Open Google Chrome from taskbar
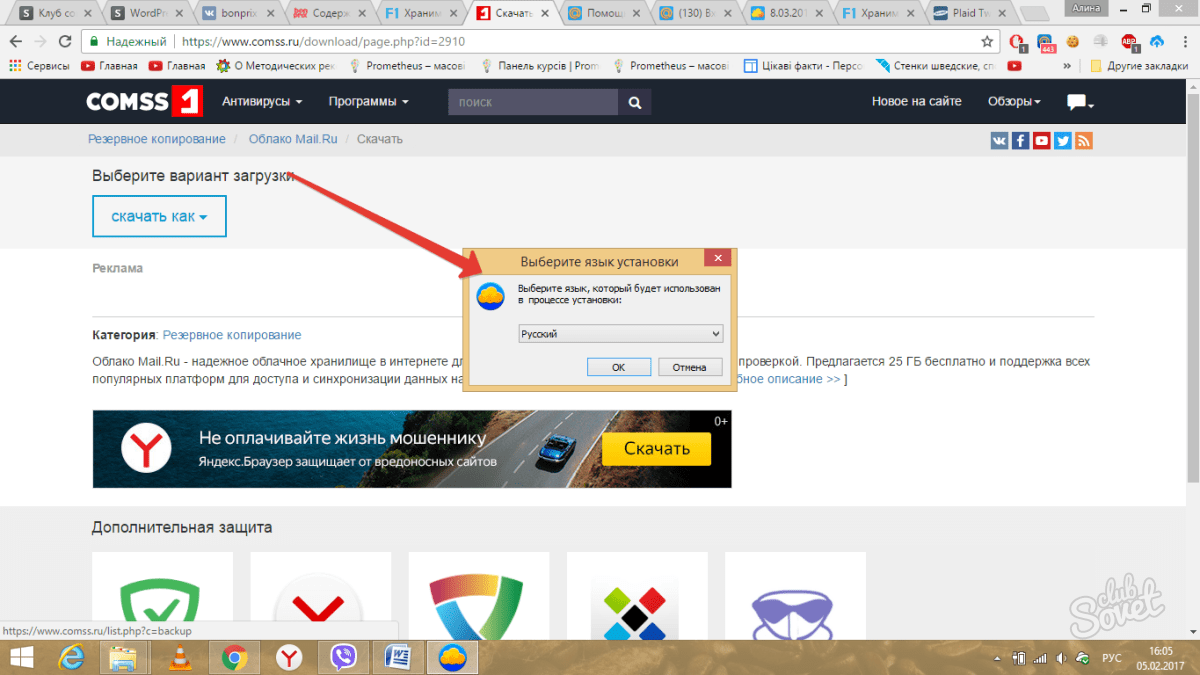 tap(235, 657)
